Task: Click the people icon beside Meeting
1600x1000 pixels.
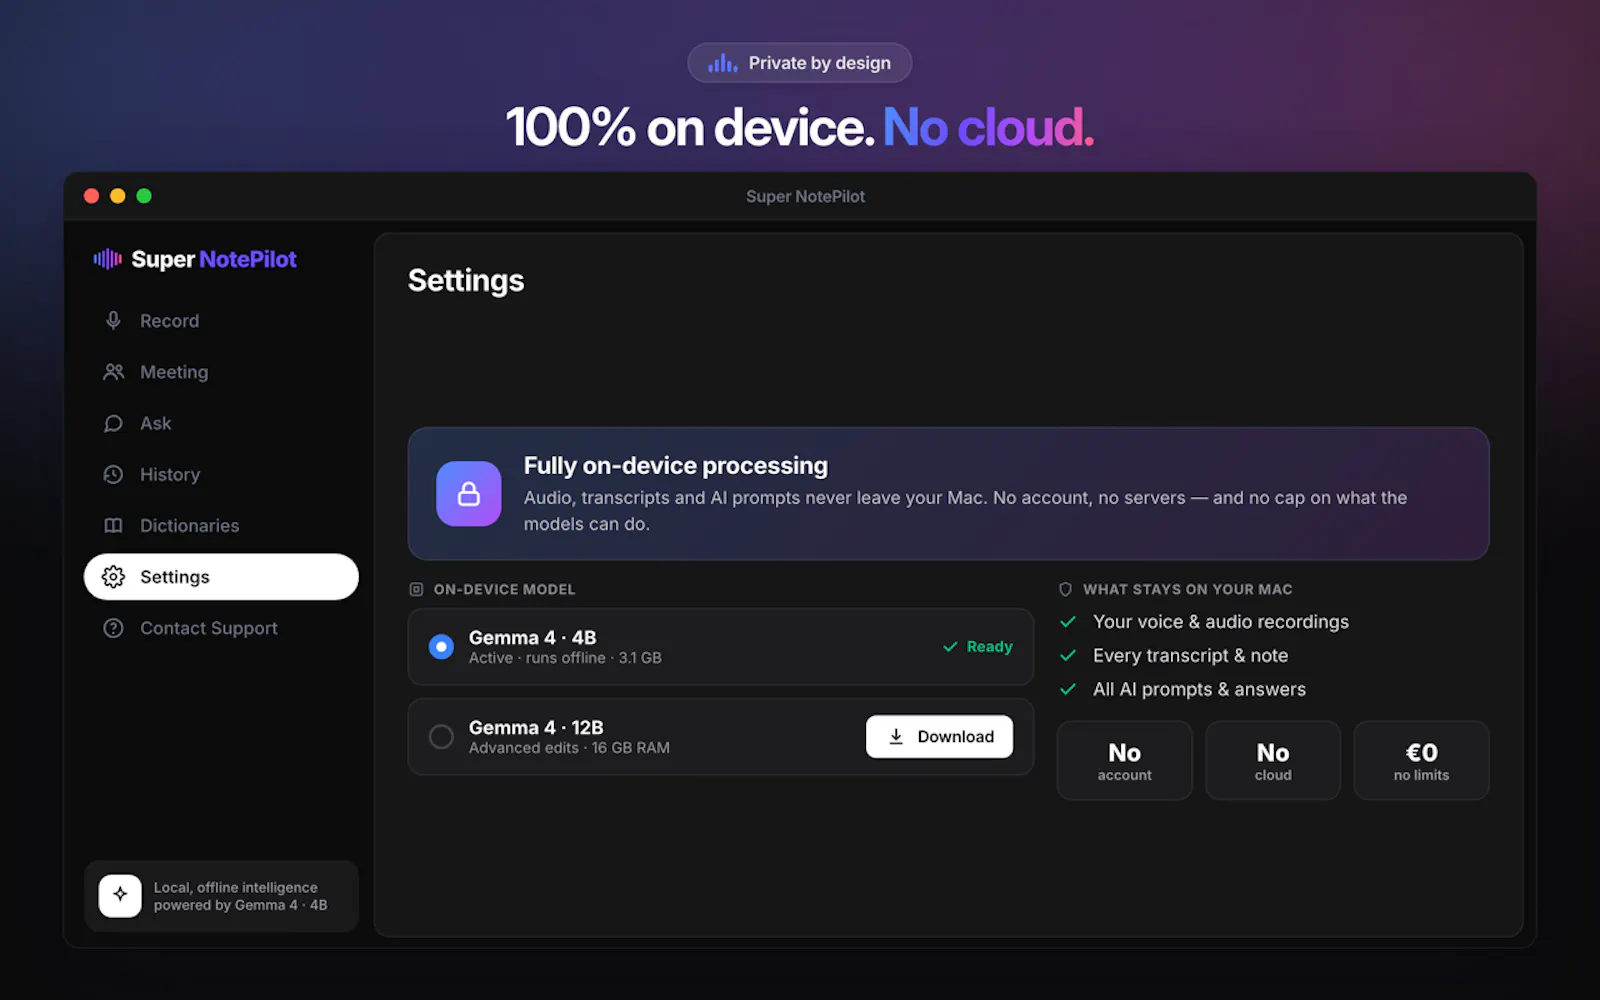Action: [113, 372]
